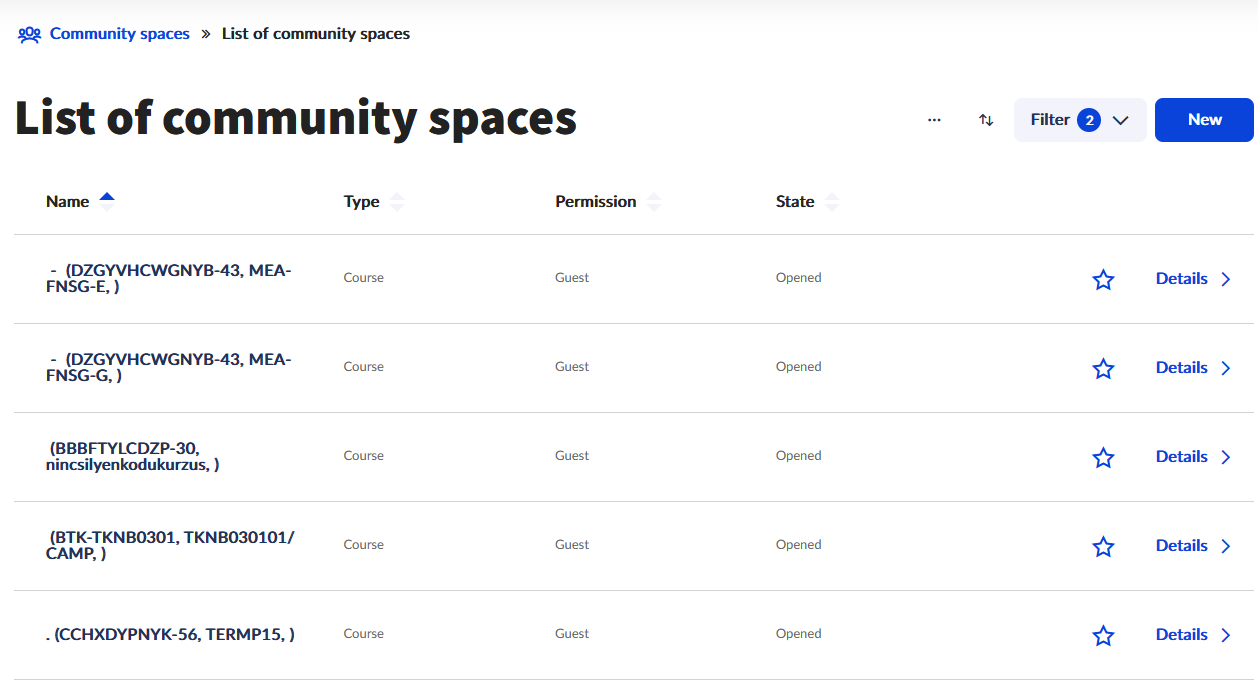Click the Name column header
Image resolution: width=1258 pixels, height=681 pixels.
(67, 202)
